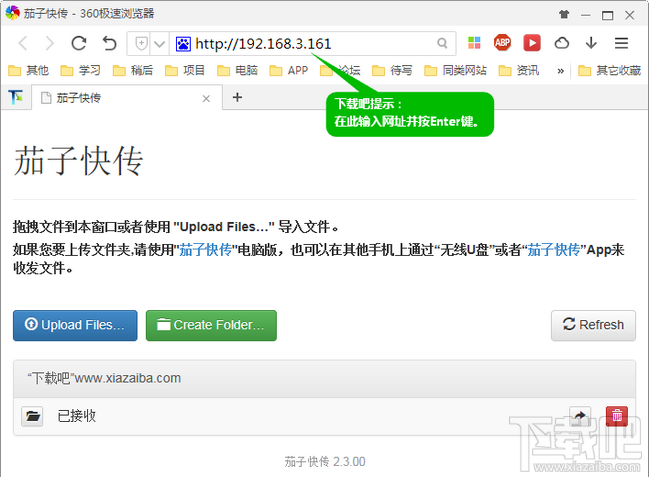649x477 pixels.
Task: Open the APP bookmark folder
Action: (289, 70)
